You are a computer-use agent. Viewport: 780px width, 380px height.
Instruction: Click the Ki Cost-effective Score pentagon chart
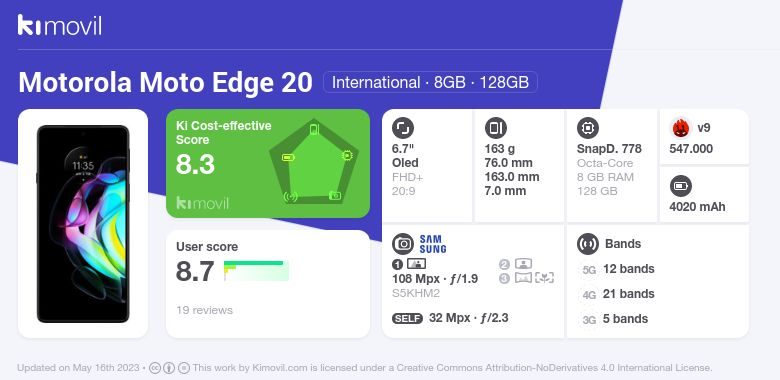pyautogui.click(x=313, y=162)
